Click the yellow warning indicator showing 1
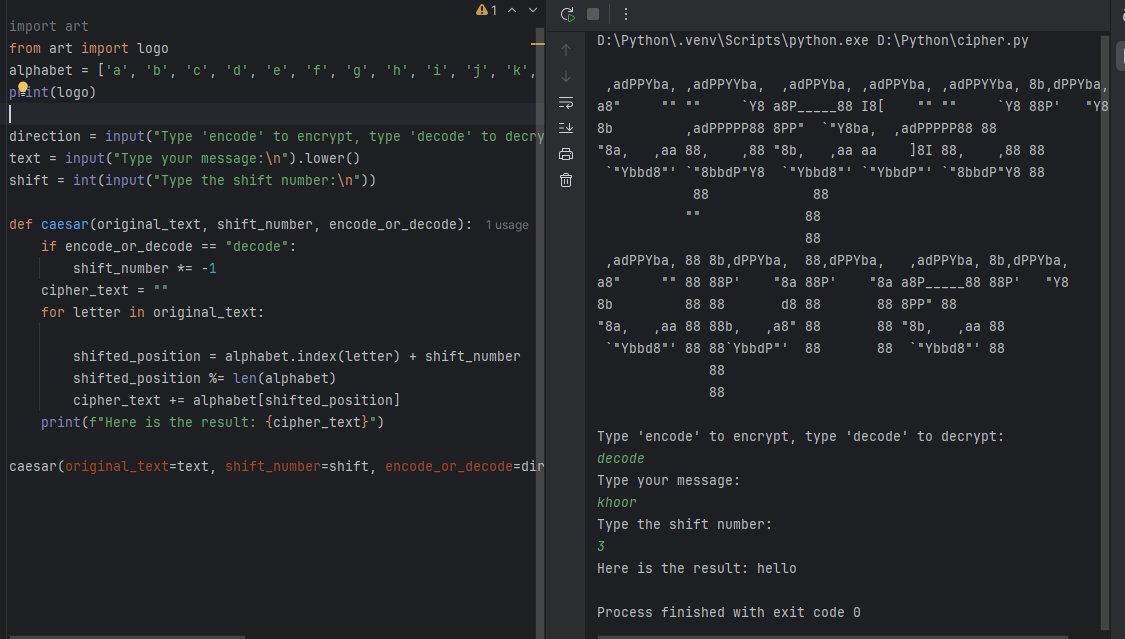The height and width of the screenshot is (639, 1125). 486,10
